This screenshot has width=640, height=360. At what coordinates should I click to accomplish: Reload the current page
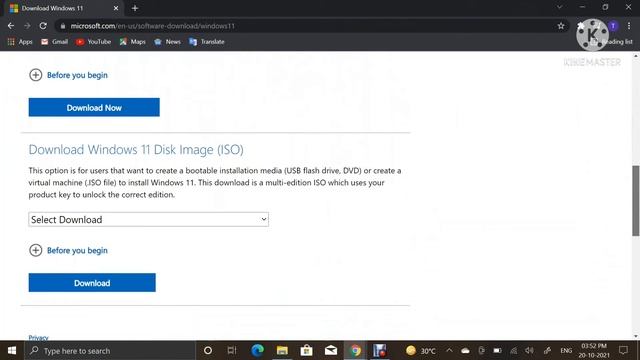[x=43, y=26]
